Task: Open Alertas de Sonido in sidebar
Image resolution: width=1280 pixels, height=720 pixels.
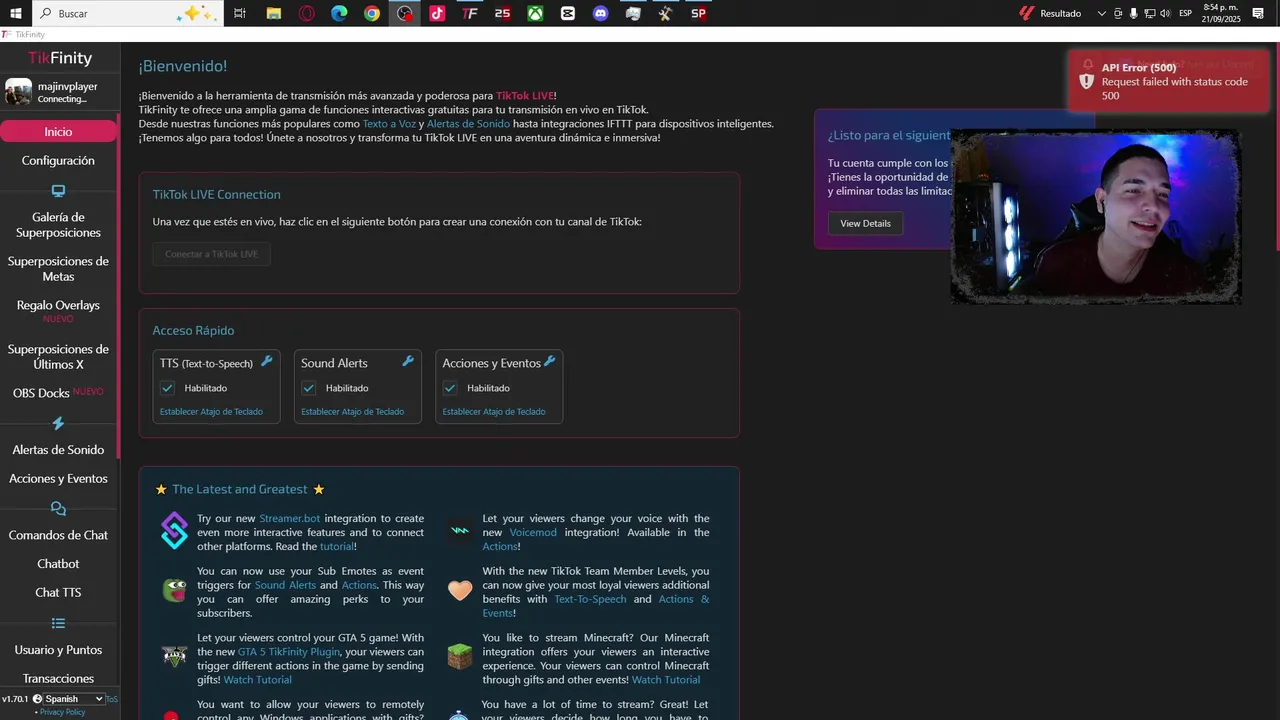Action: tap(58, 450)
